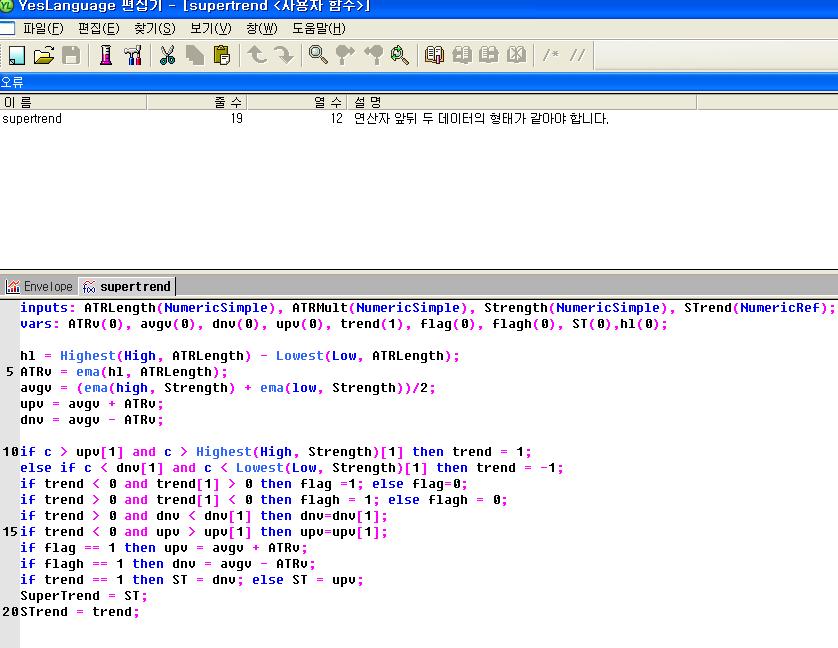Click the block comment /* icon

550,55
